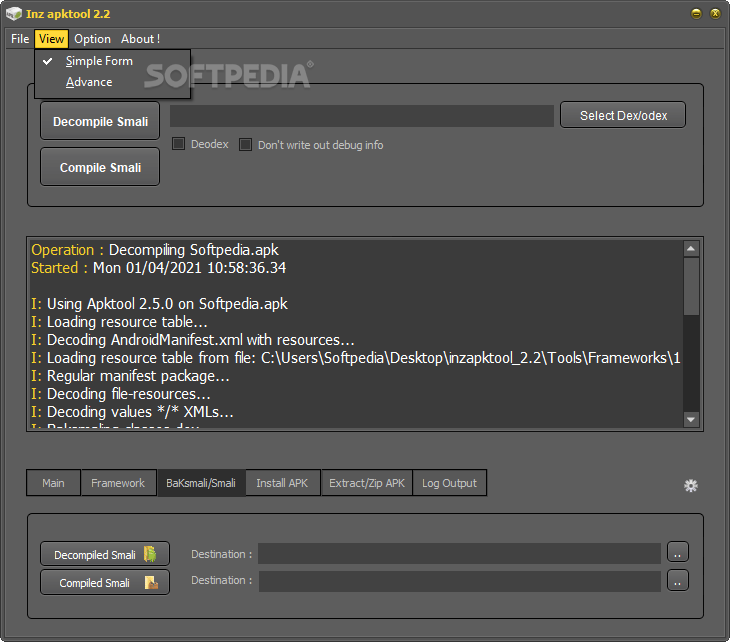Open the Decompiled Smali folder button
This screenshot has height=642, width=730.
pos(105,554)
